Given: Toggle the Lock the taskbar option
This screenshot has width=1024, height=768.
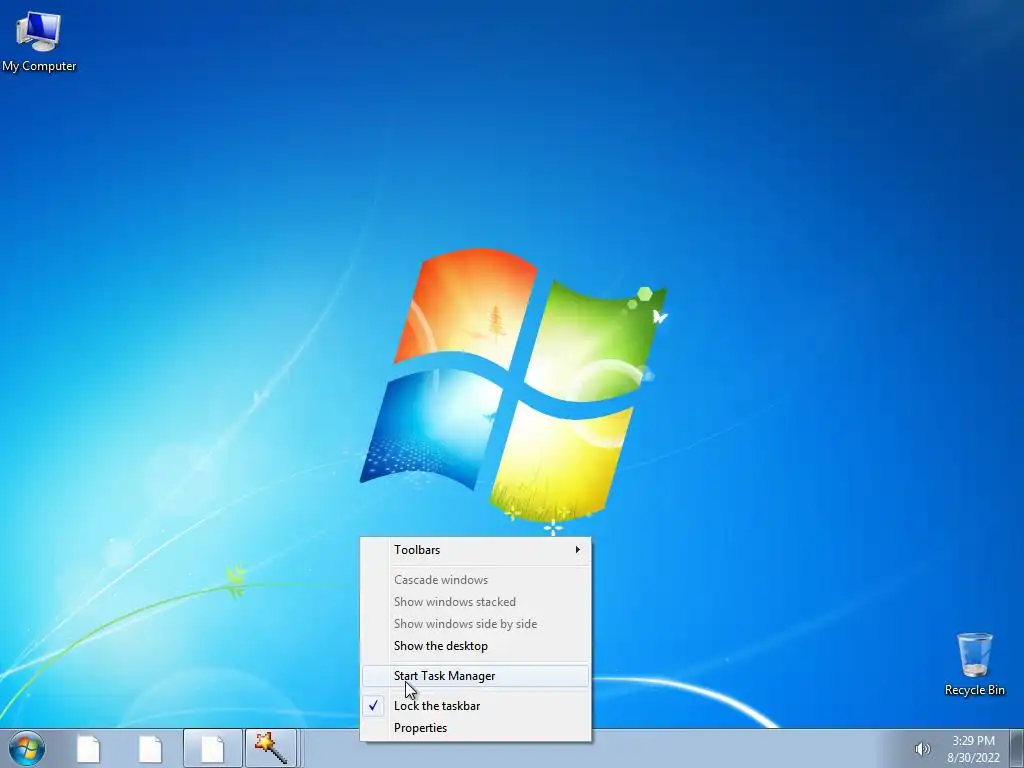Looking at the screenshot, I should (475, 706).
